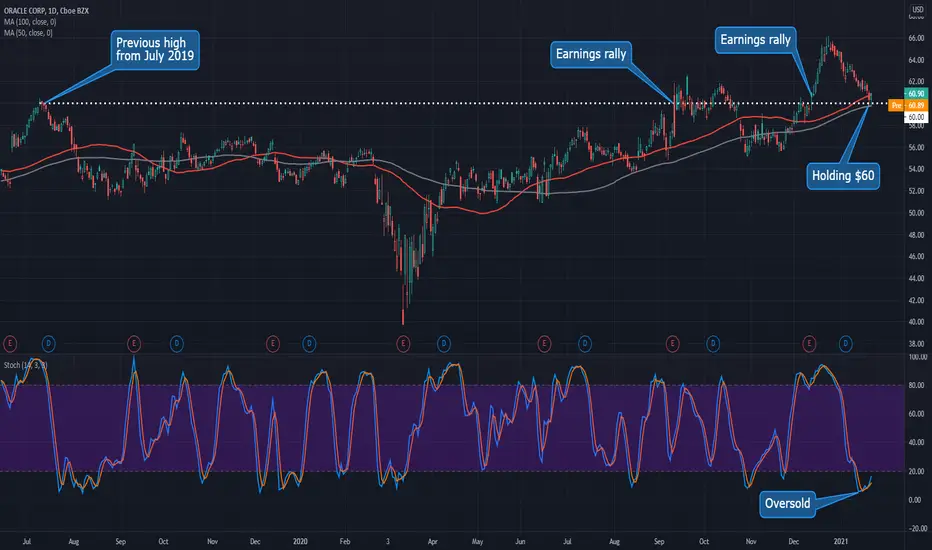Click the January 2021 dividend marker
The width and height of the screenshot is (932, 550).
(845, 343)
